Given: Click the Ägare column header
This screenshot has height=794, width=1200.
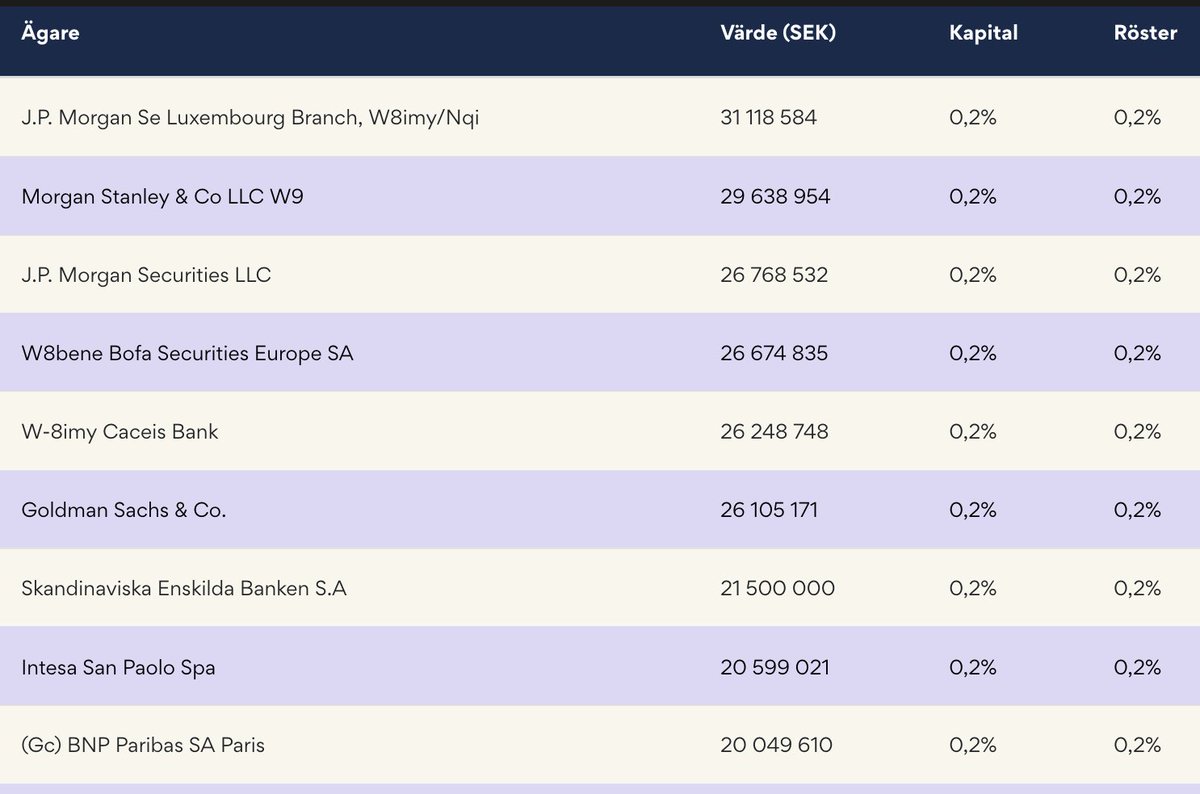Looking at the screenshot, I should (50, 33).
